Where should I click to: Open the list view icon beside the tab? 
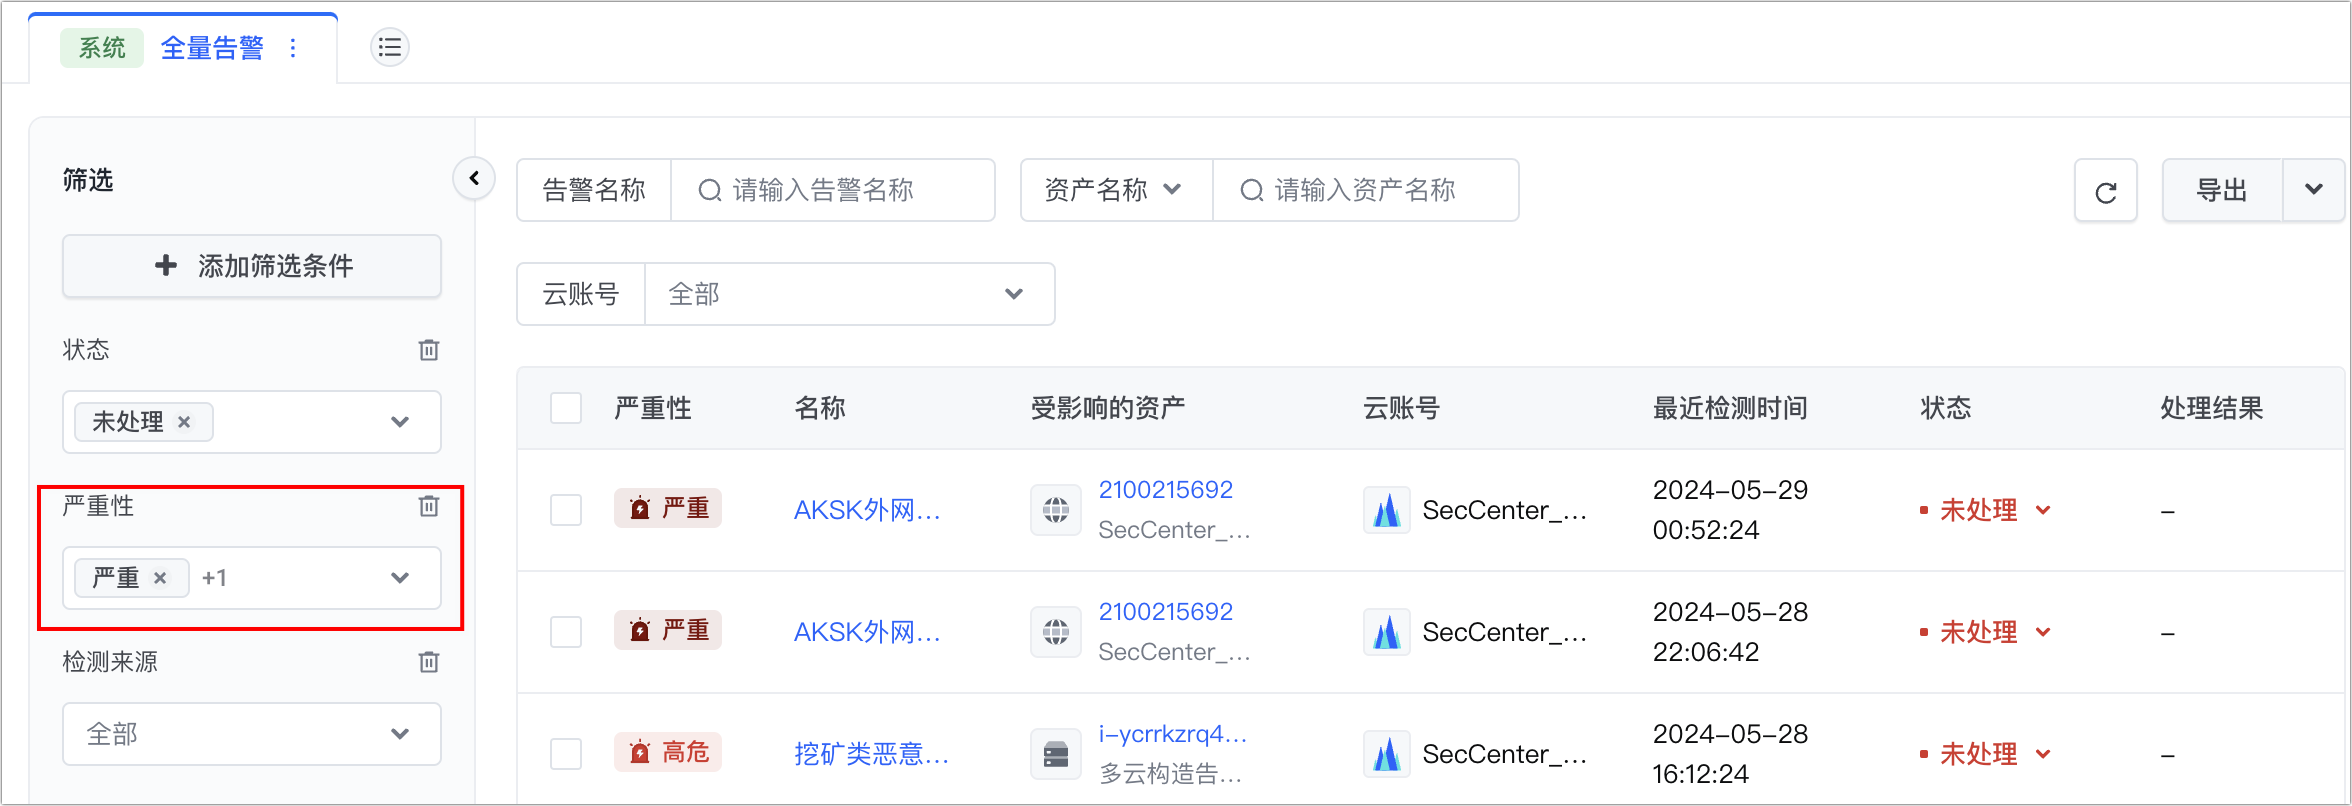[x=390, y=47]
